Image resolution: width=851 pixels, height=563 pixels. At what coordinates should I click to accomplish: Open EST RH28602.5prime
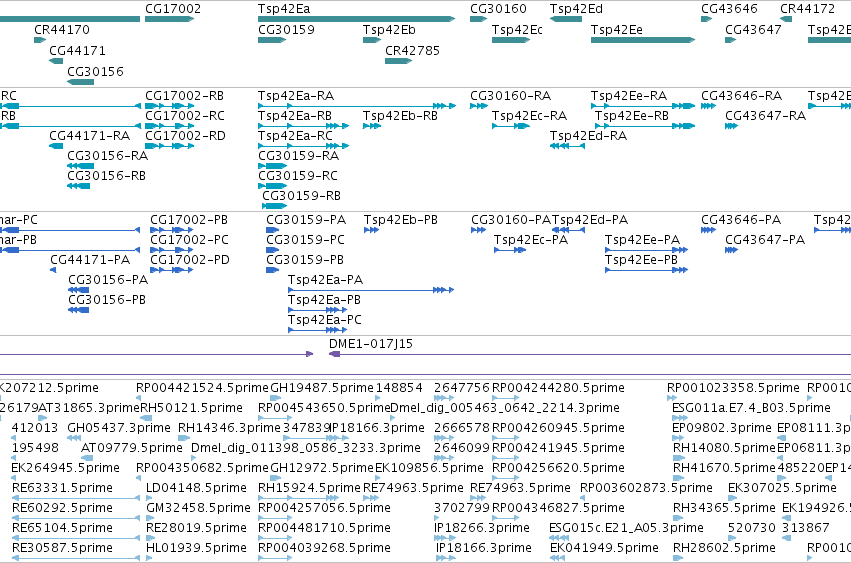[724, 548]
